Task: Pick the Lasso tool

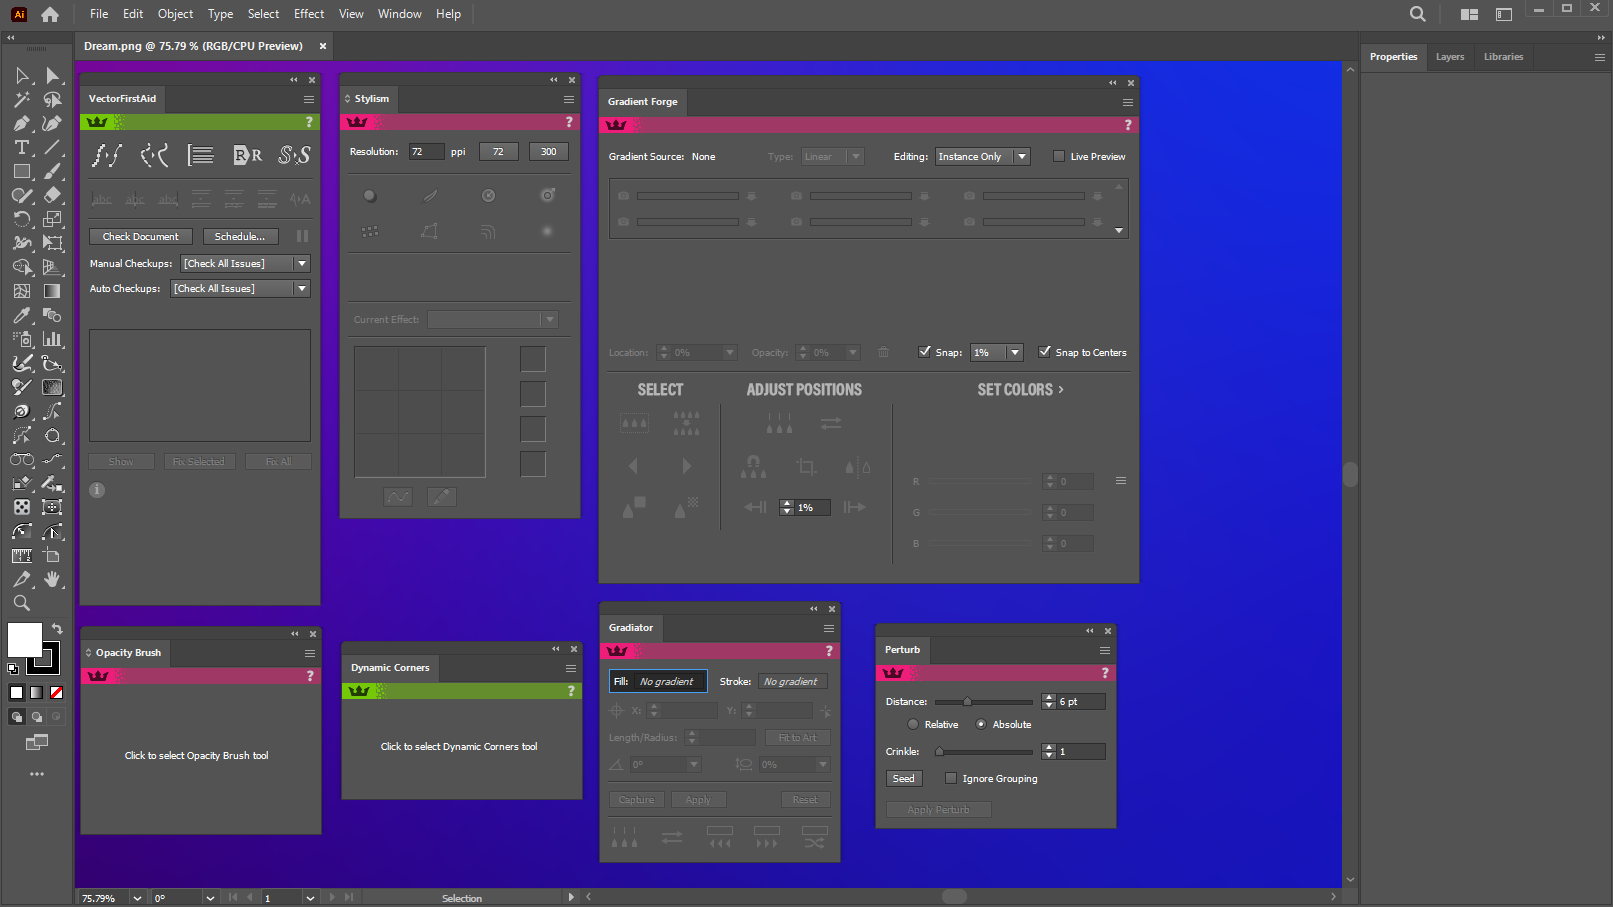Action: [53, 100]
